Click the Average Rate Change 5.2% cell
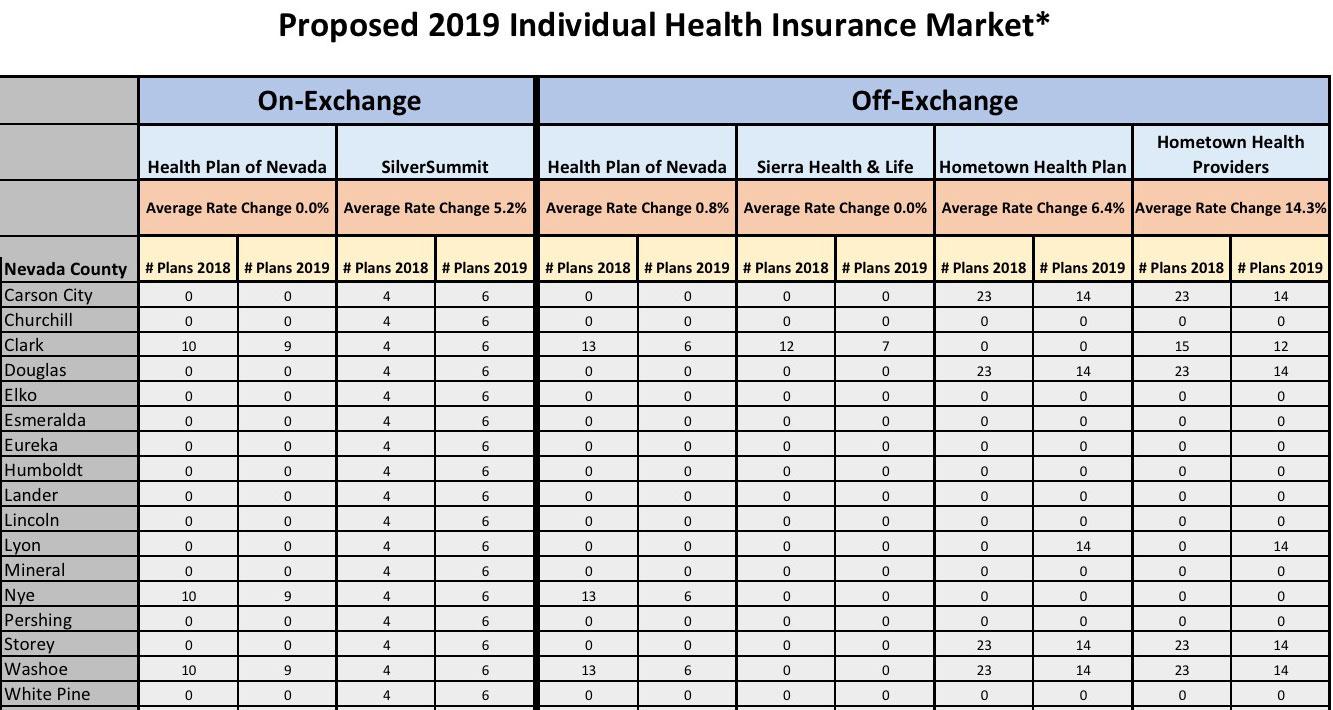 (436, 208)
